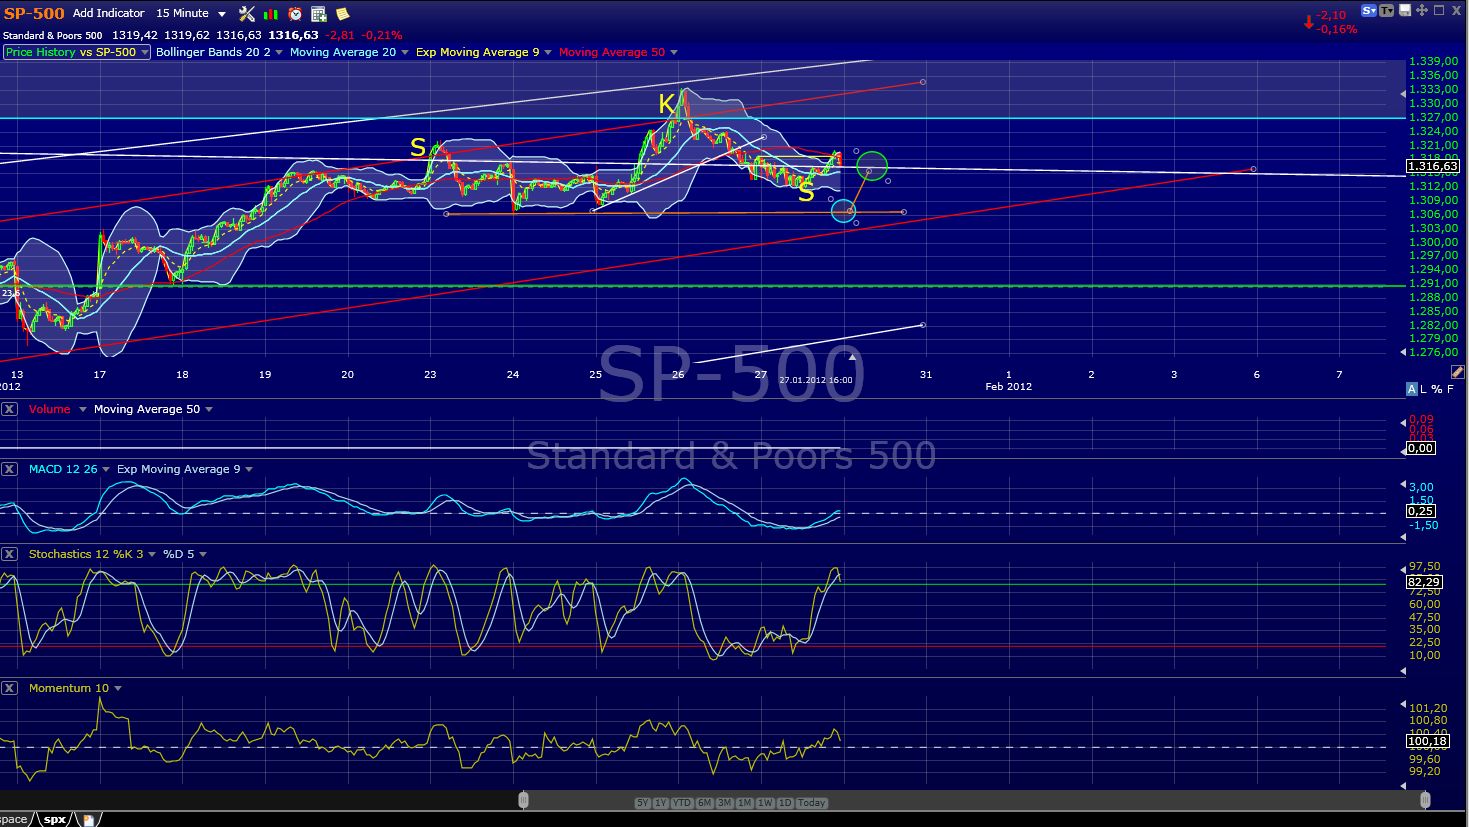
Task: Click the four-arrow move window icon
Action: tap(1422, 10)
